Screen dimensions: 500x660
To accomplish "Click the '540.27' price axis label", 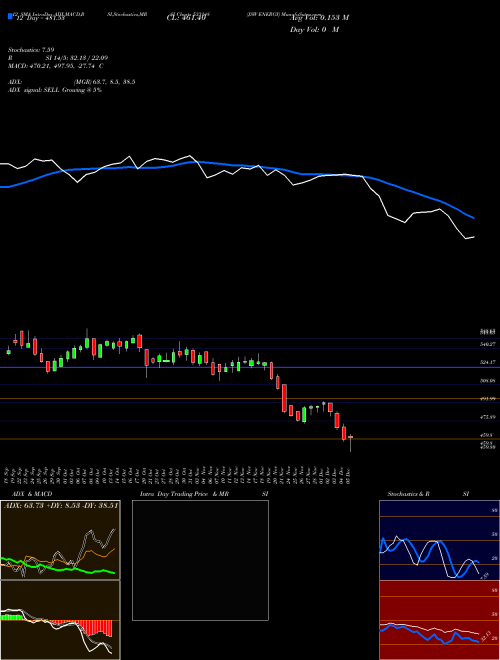I will click(x=488, y=344).
